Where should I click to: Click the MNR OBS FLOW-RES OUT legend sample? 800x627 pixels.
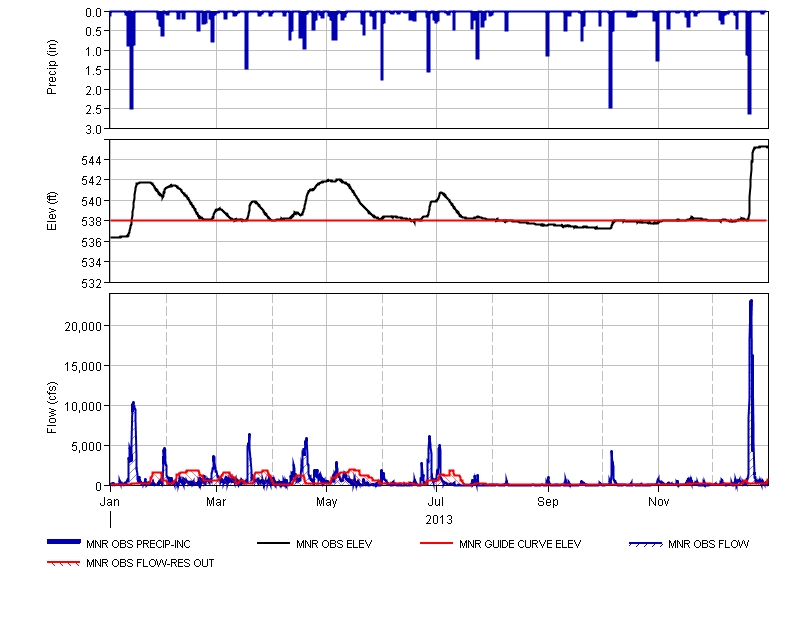[65, 563]
